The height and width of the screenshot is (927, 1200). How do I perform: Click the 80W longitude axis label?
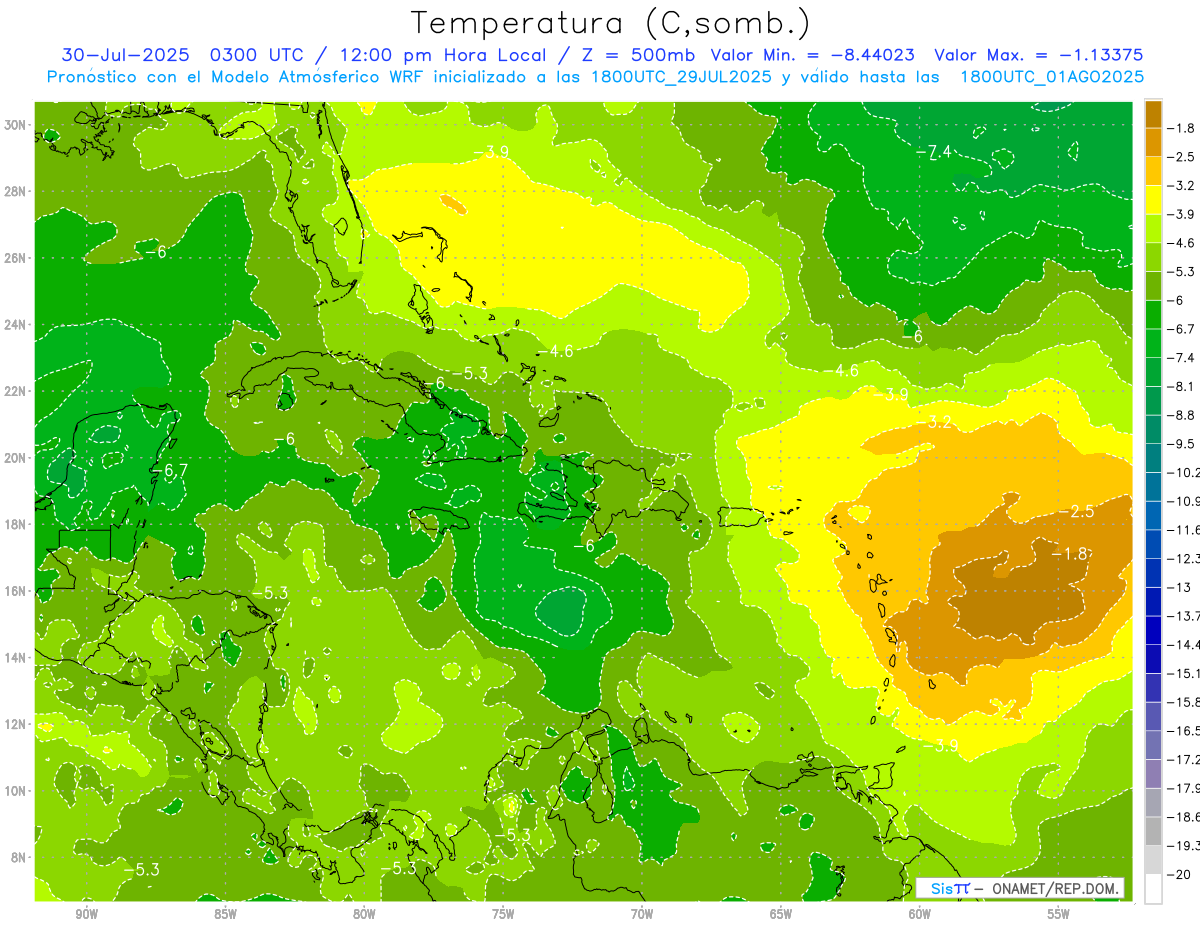[364, 914]
